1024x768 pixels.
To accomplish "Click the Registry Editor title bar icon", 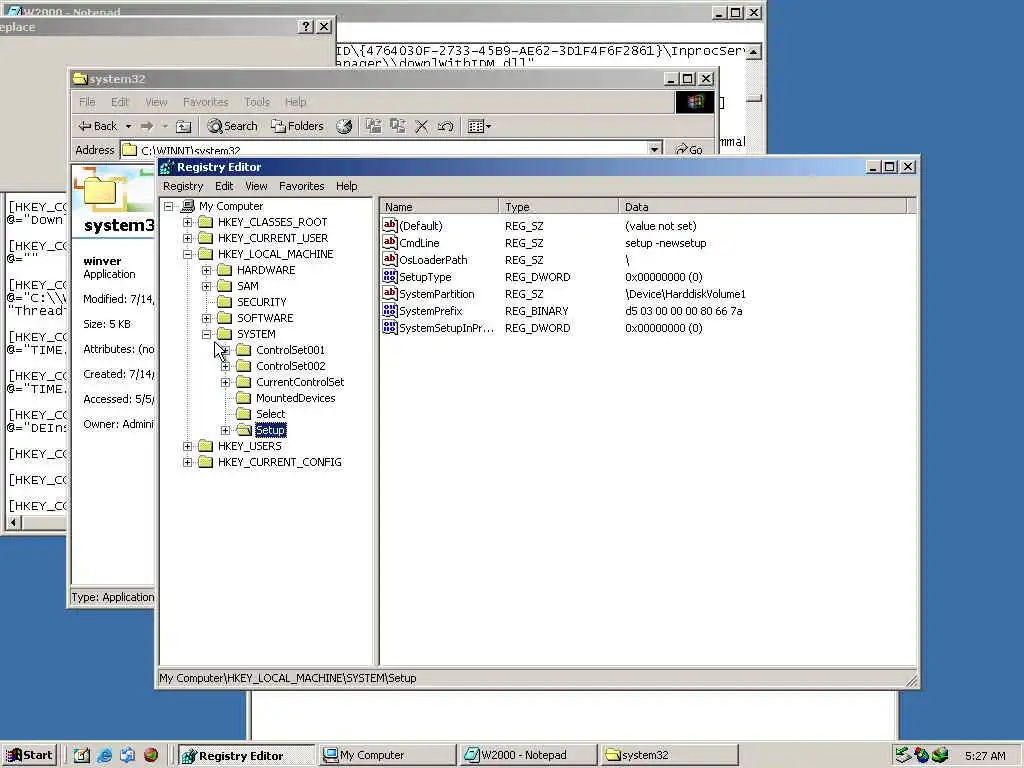I will click(x=167, y=167).
